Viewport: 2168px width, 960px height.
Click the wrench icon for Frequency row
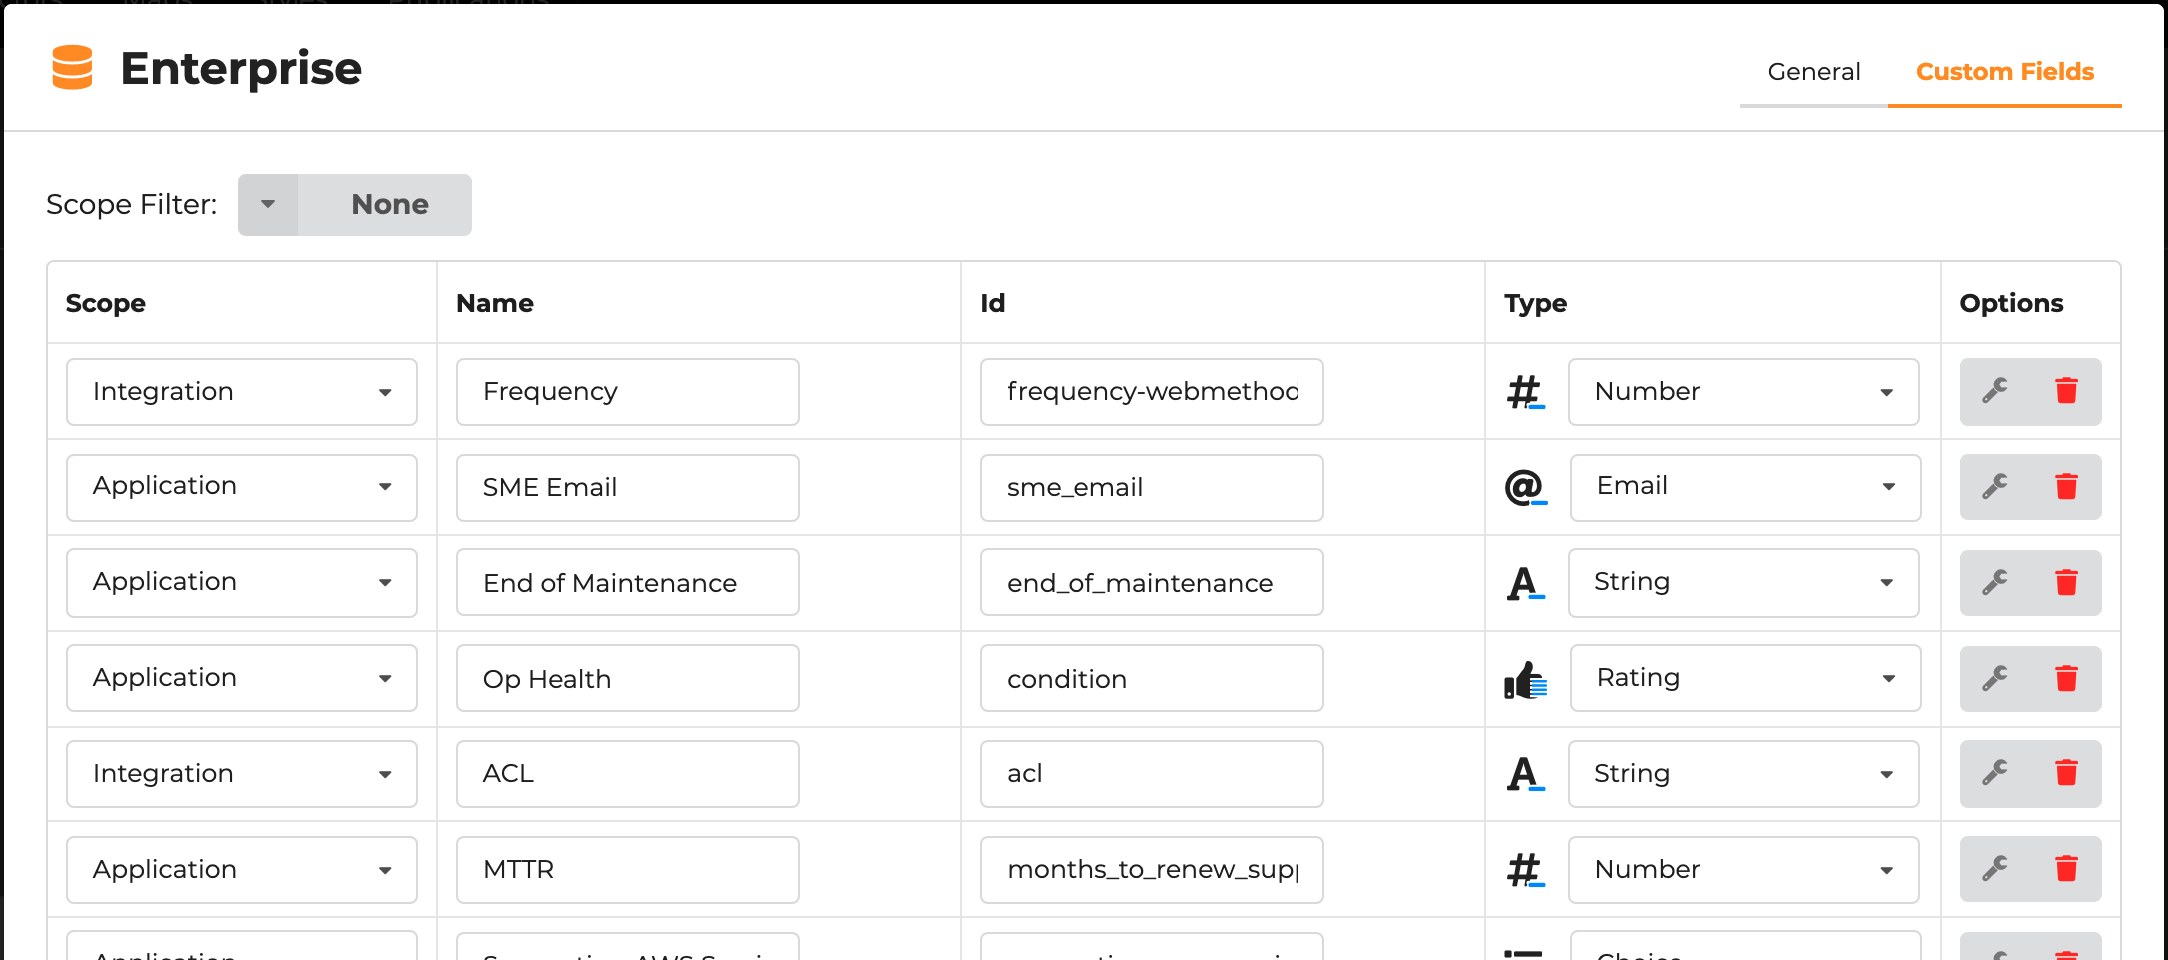click(1995, 391)
